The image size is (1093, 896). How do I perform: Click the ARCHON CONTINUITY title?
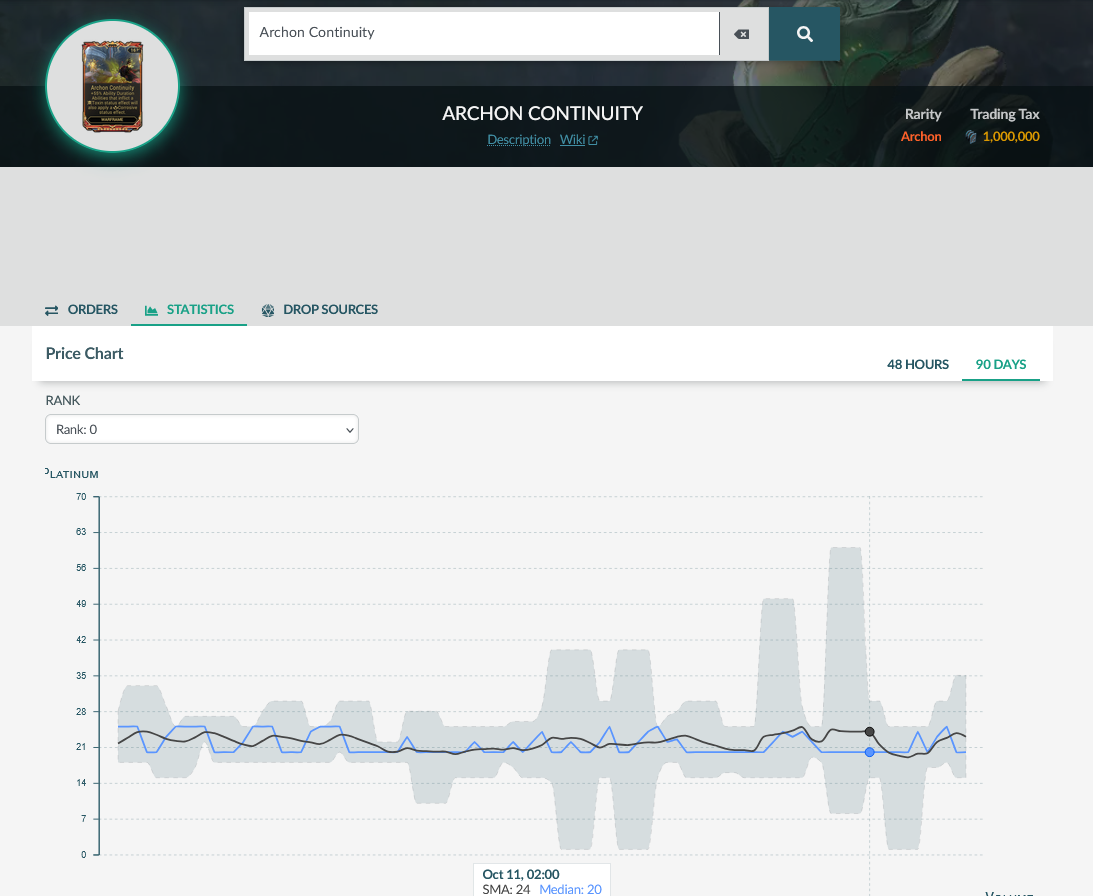(x=542, y=114)
